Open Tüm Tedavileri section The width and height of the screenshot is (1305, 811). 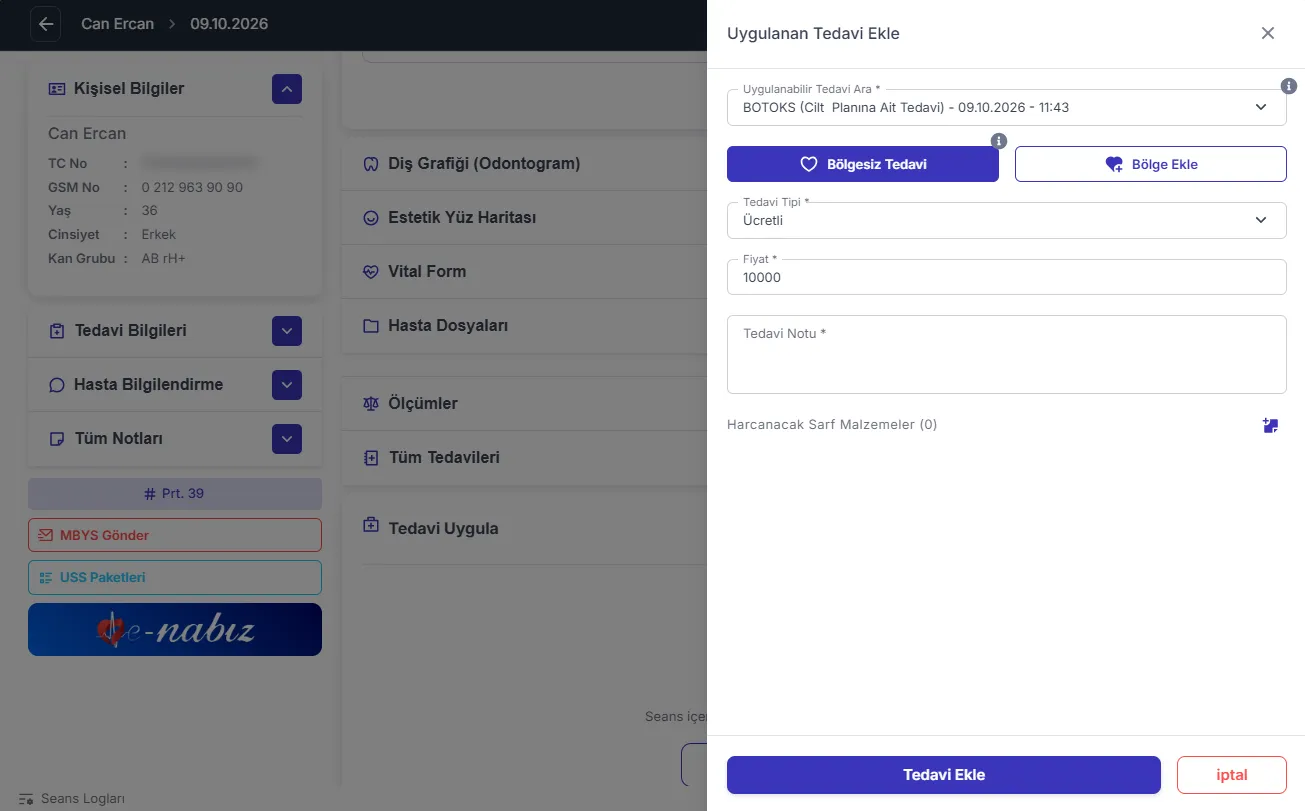tap(524, 458)
